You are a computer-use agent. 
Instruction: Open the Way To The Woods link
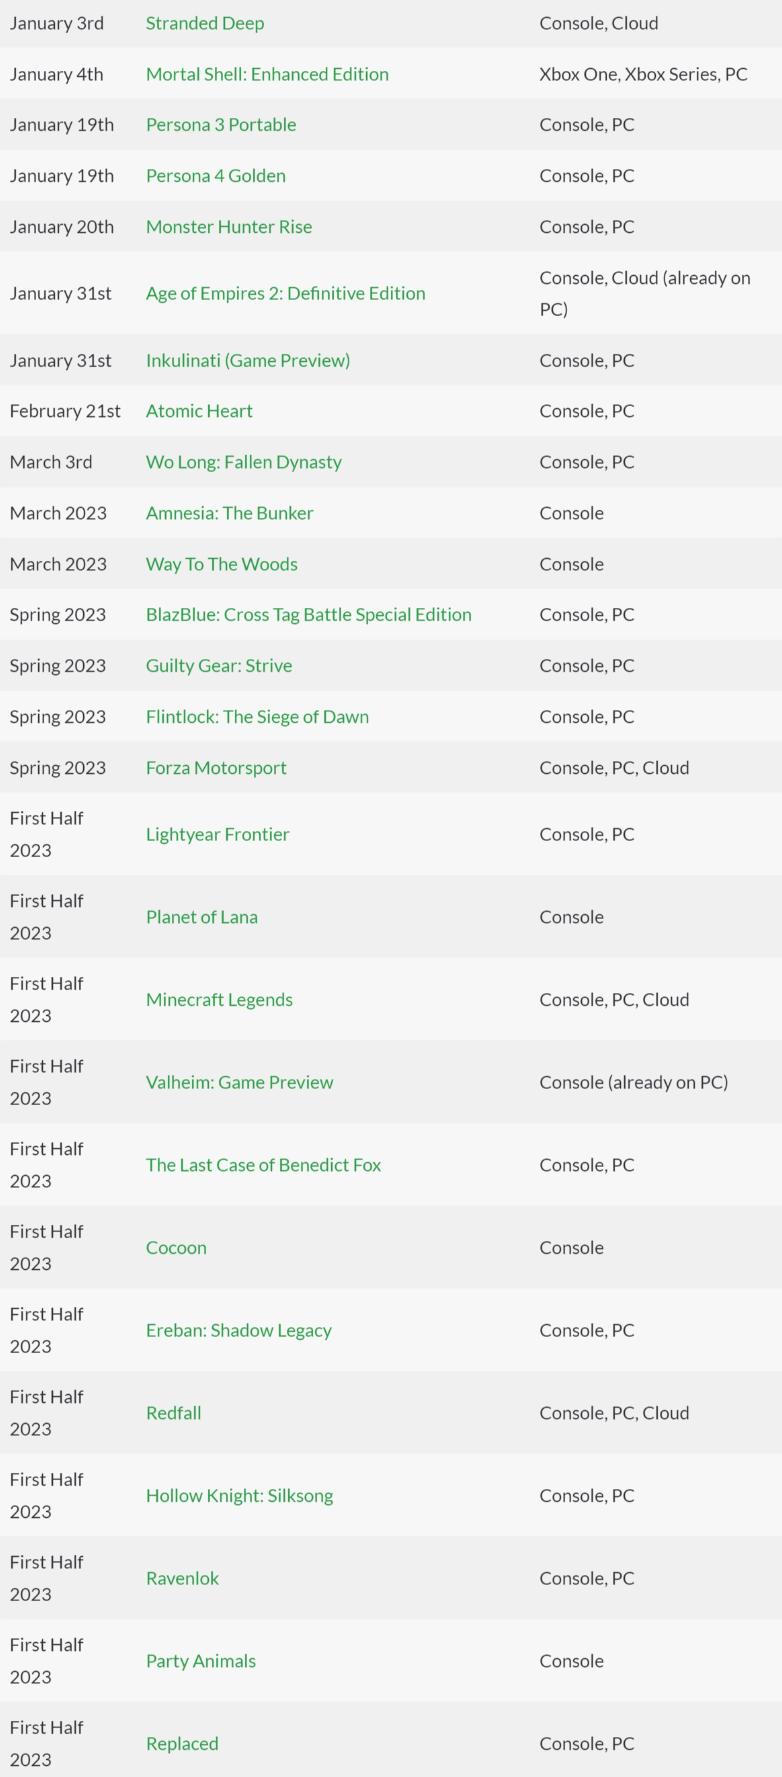[222, 564]
